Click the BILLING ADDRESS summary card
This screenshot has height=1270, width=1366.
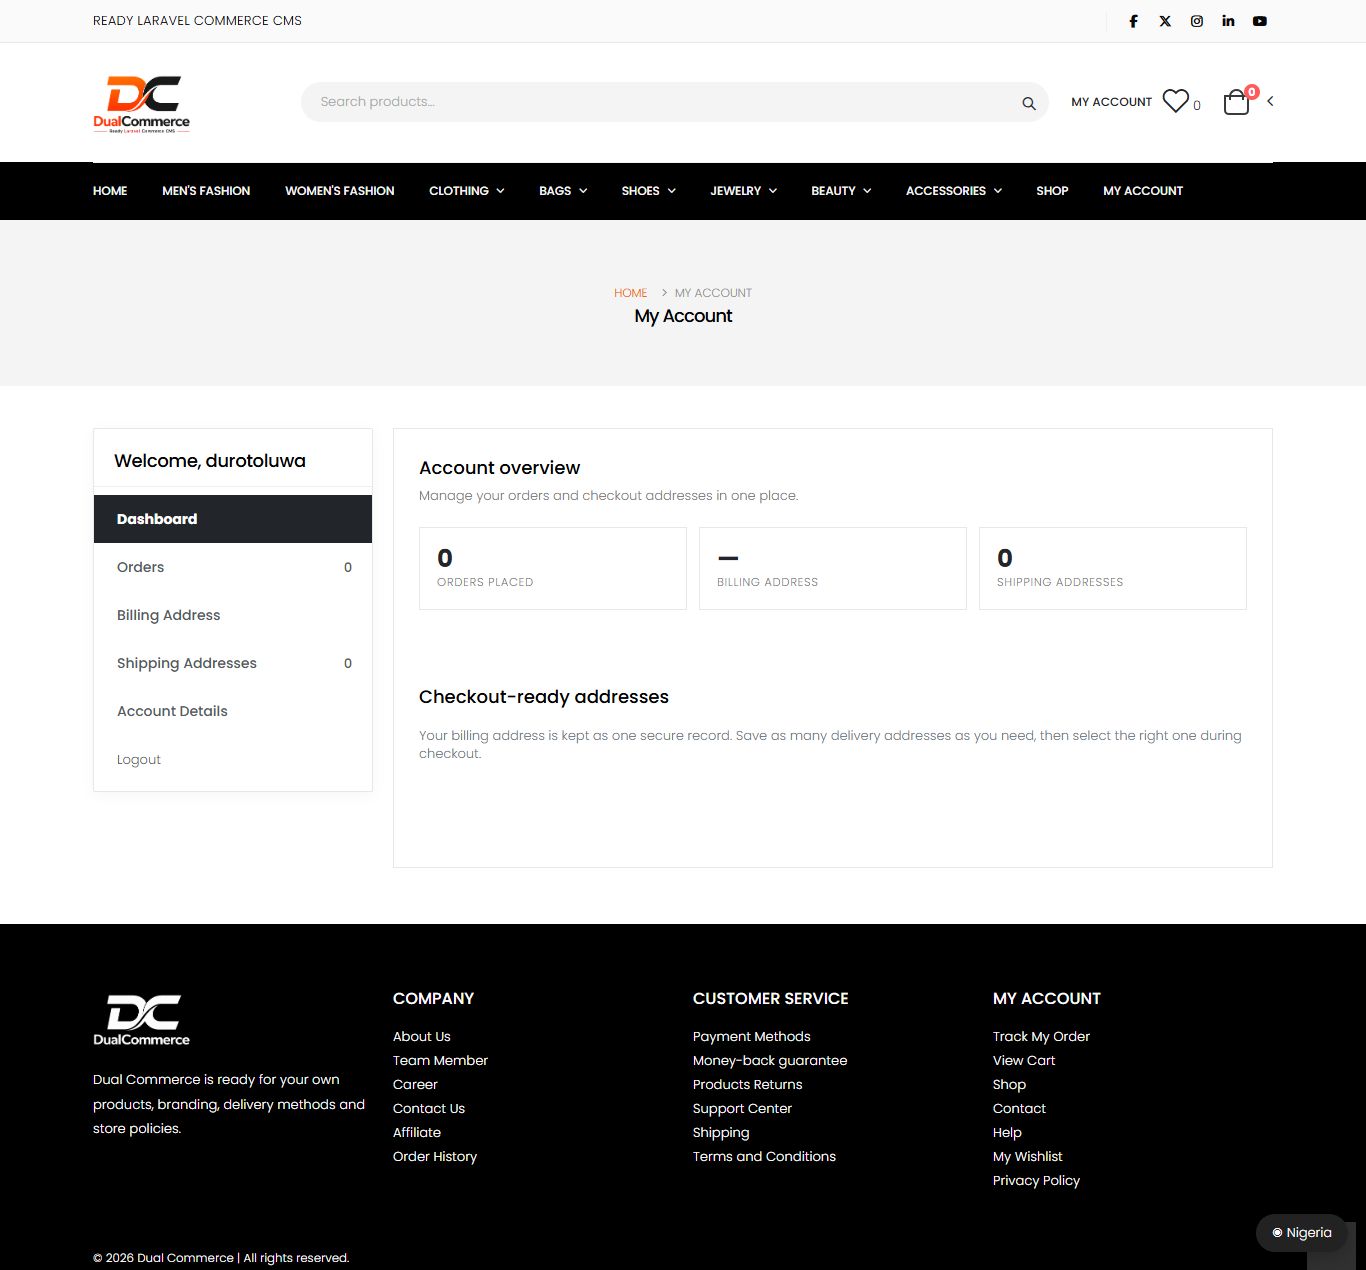[833, 568]
